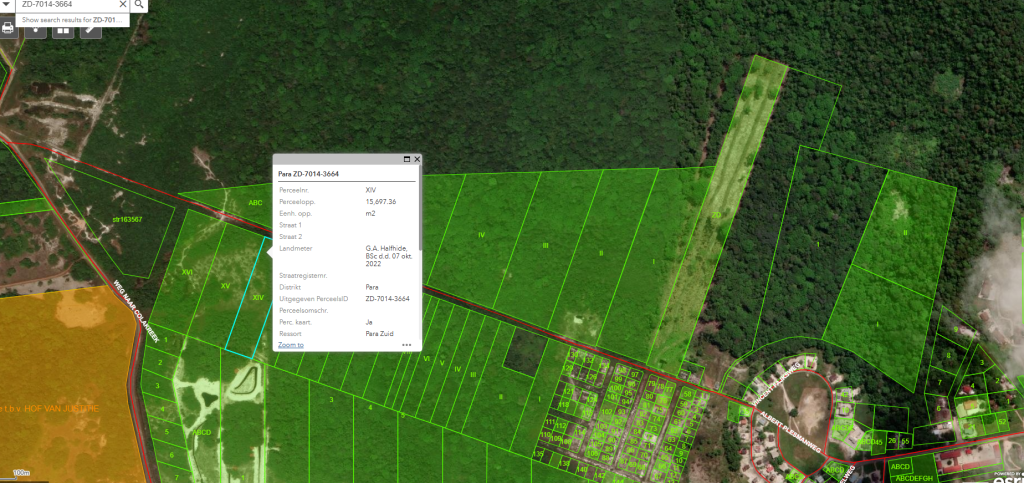Click the Zoom to link
This screenshot has width=1024, height=483.
coord(291,344)
